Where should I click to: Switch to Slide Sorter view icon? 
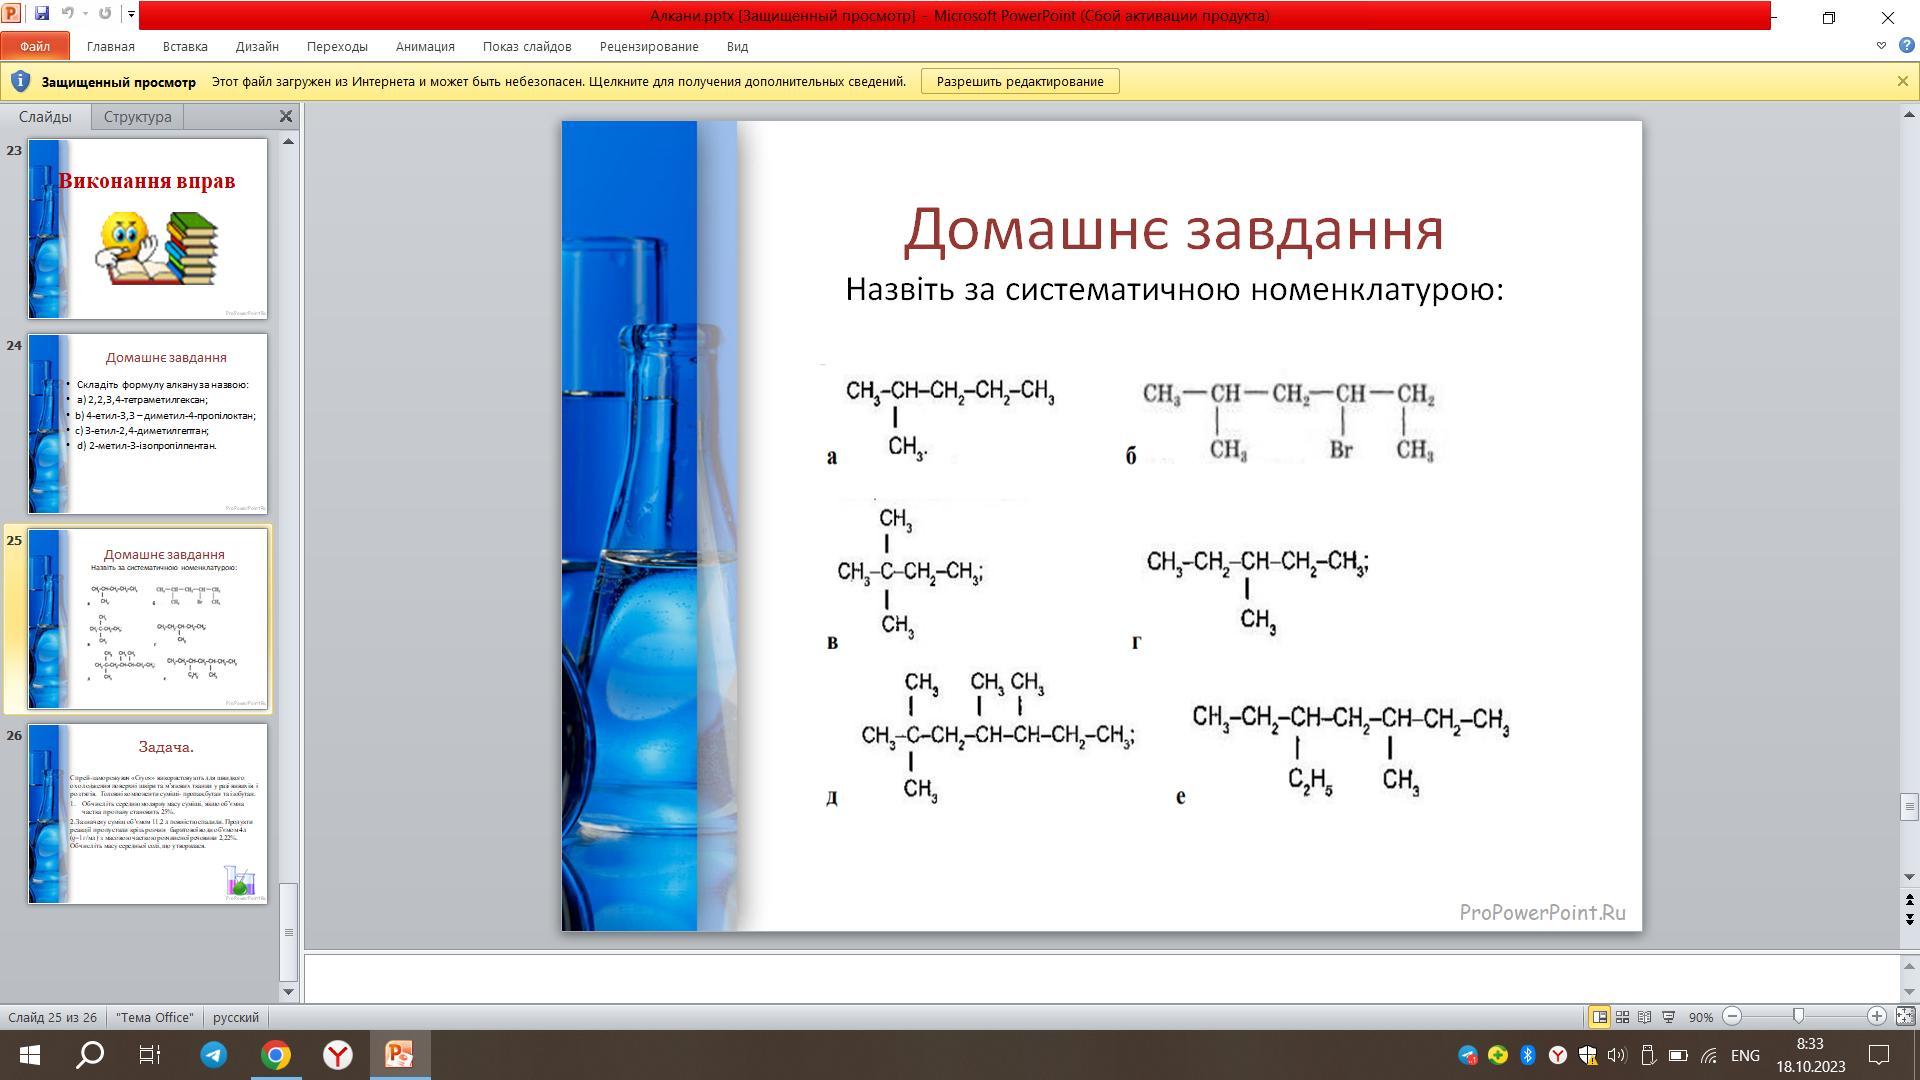tap(1622, 1017)
